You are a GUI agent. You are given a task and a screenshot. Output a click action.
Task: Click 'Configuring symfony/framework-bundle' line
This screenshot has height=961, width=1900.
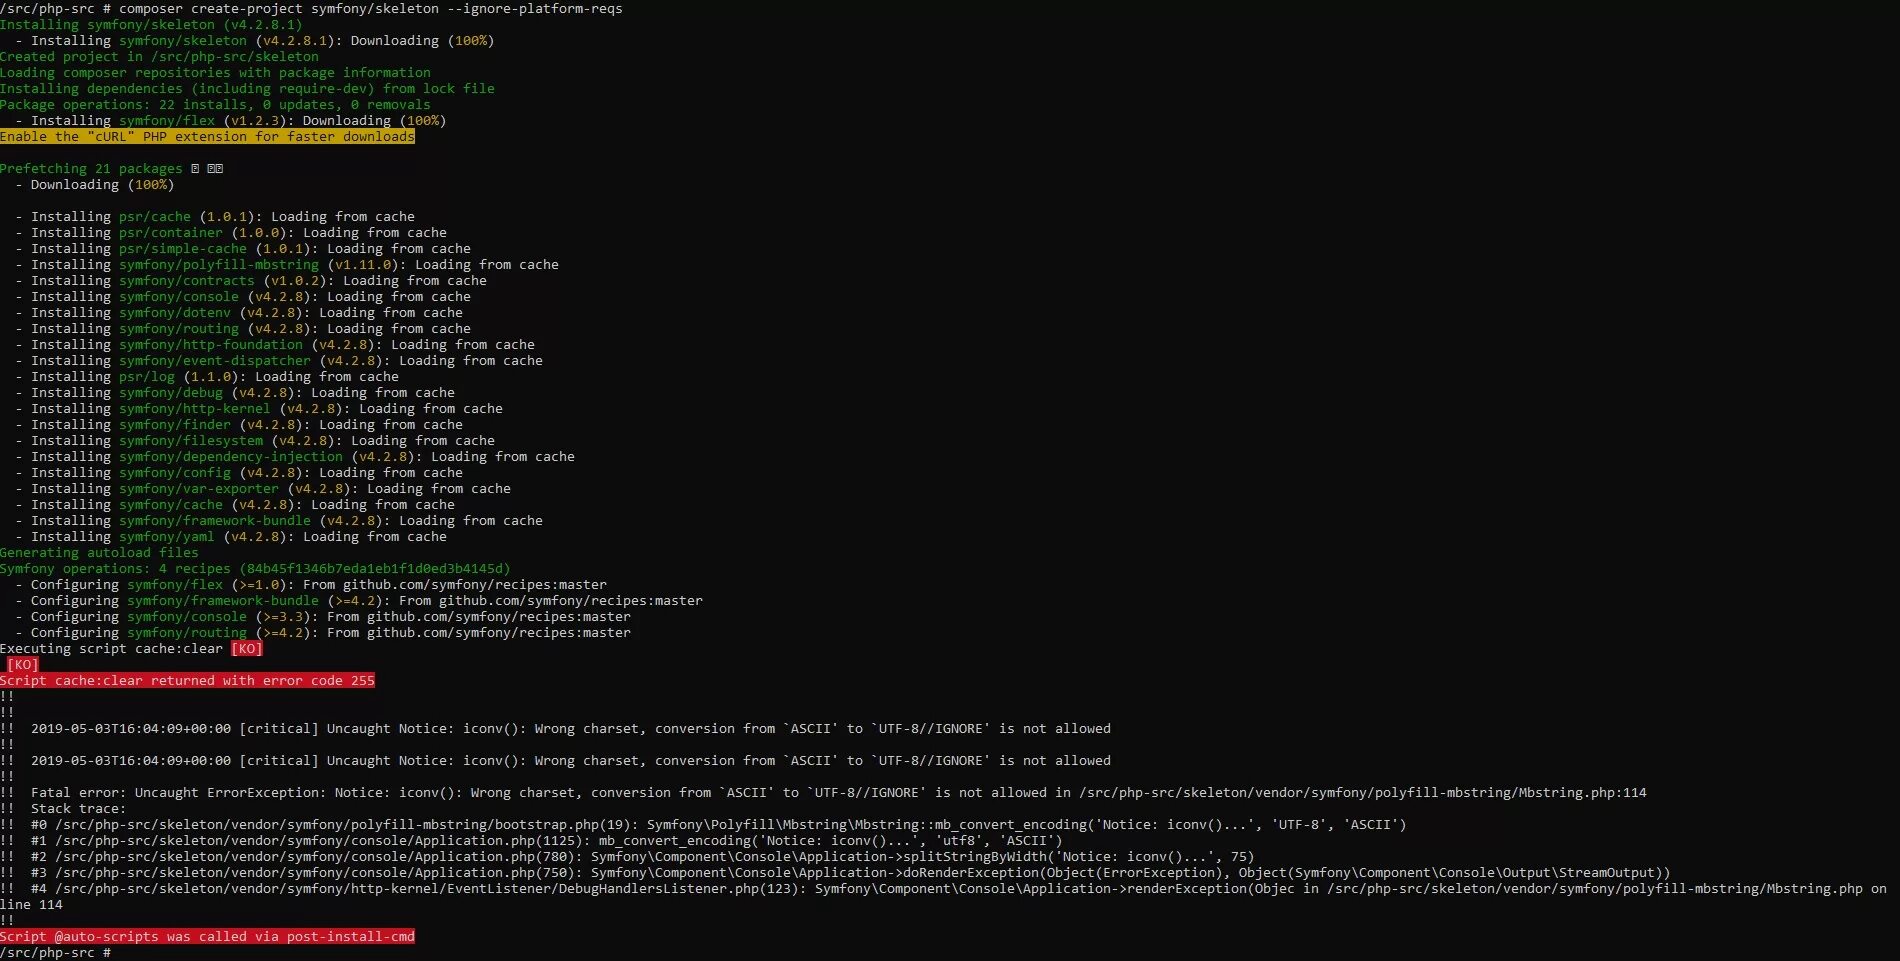(359, 600)
